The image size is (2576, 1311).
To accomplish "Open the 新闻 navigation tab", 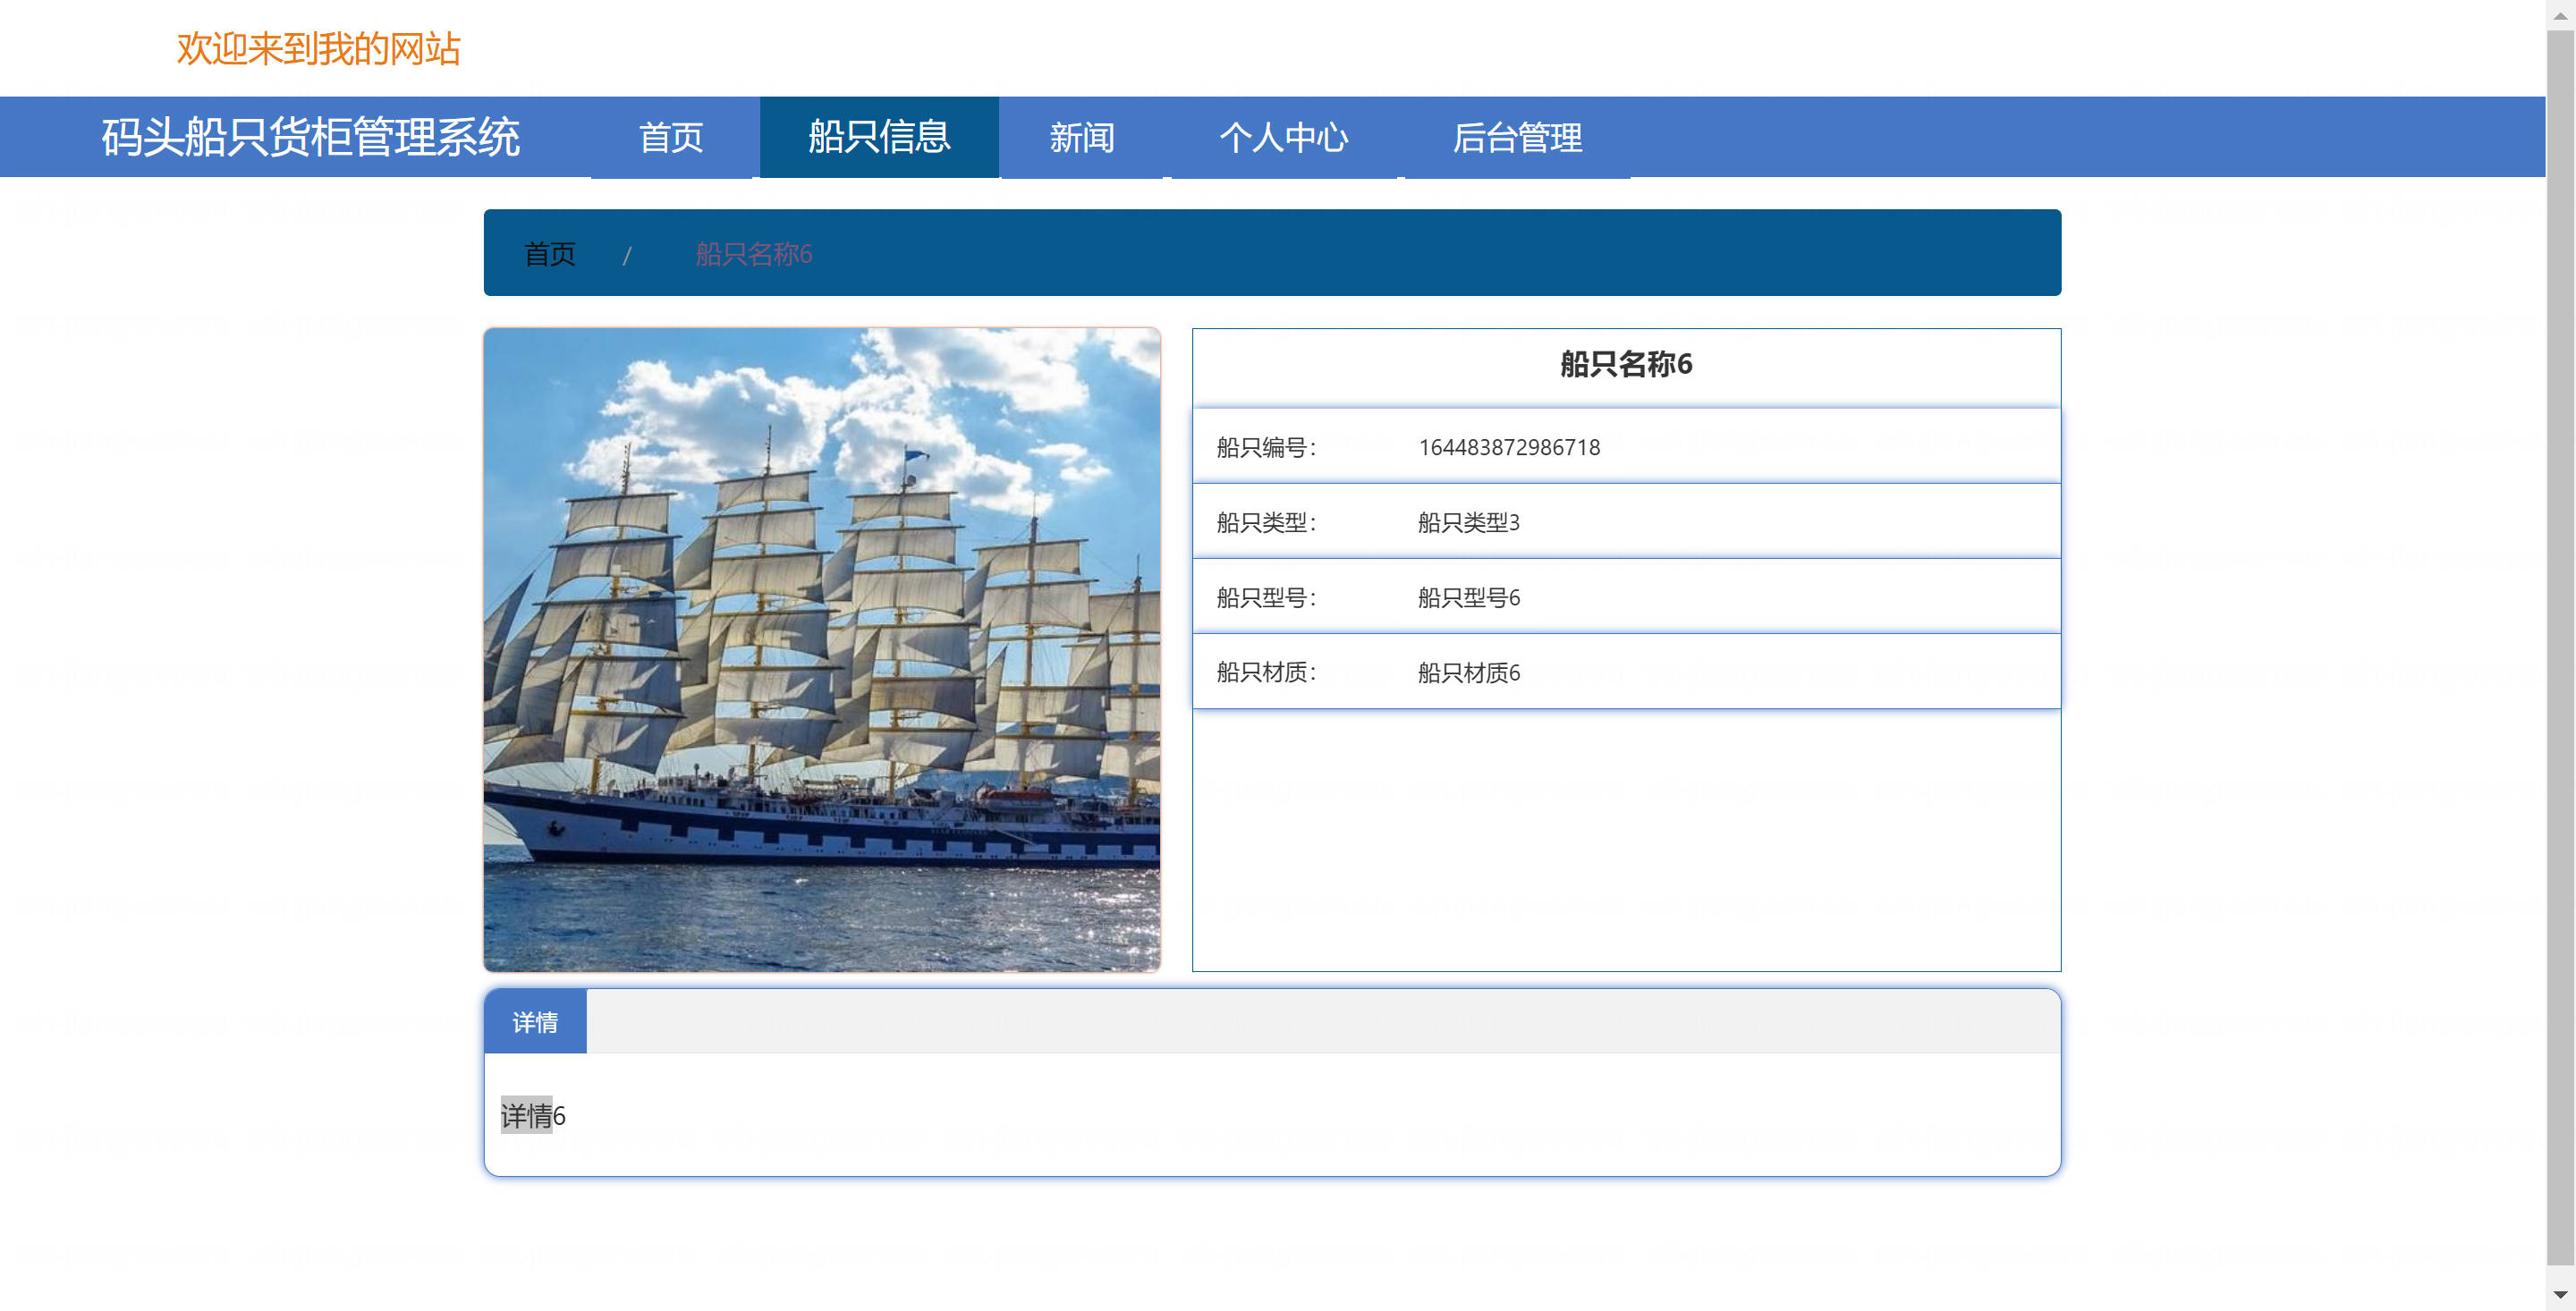I will click(1081, 137).
